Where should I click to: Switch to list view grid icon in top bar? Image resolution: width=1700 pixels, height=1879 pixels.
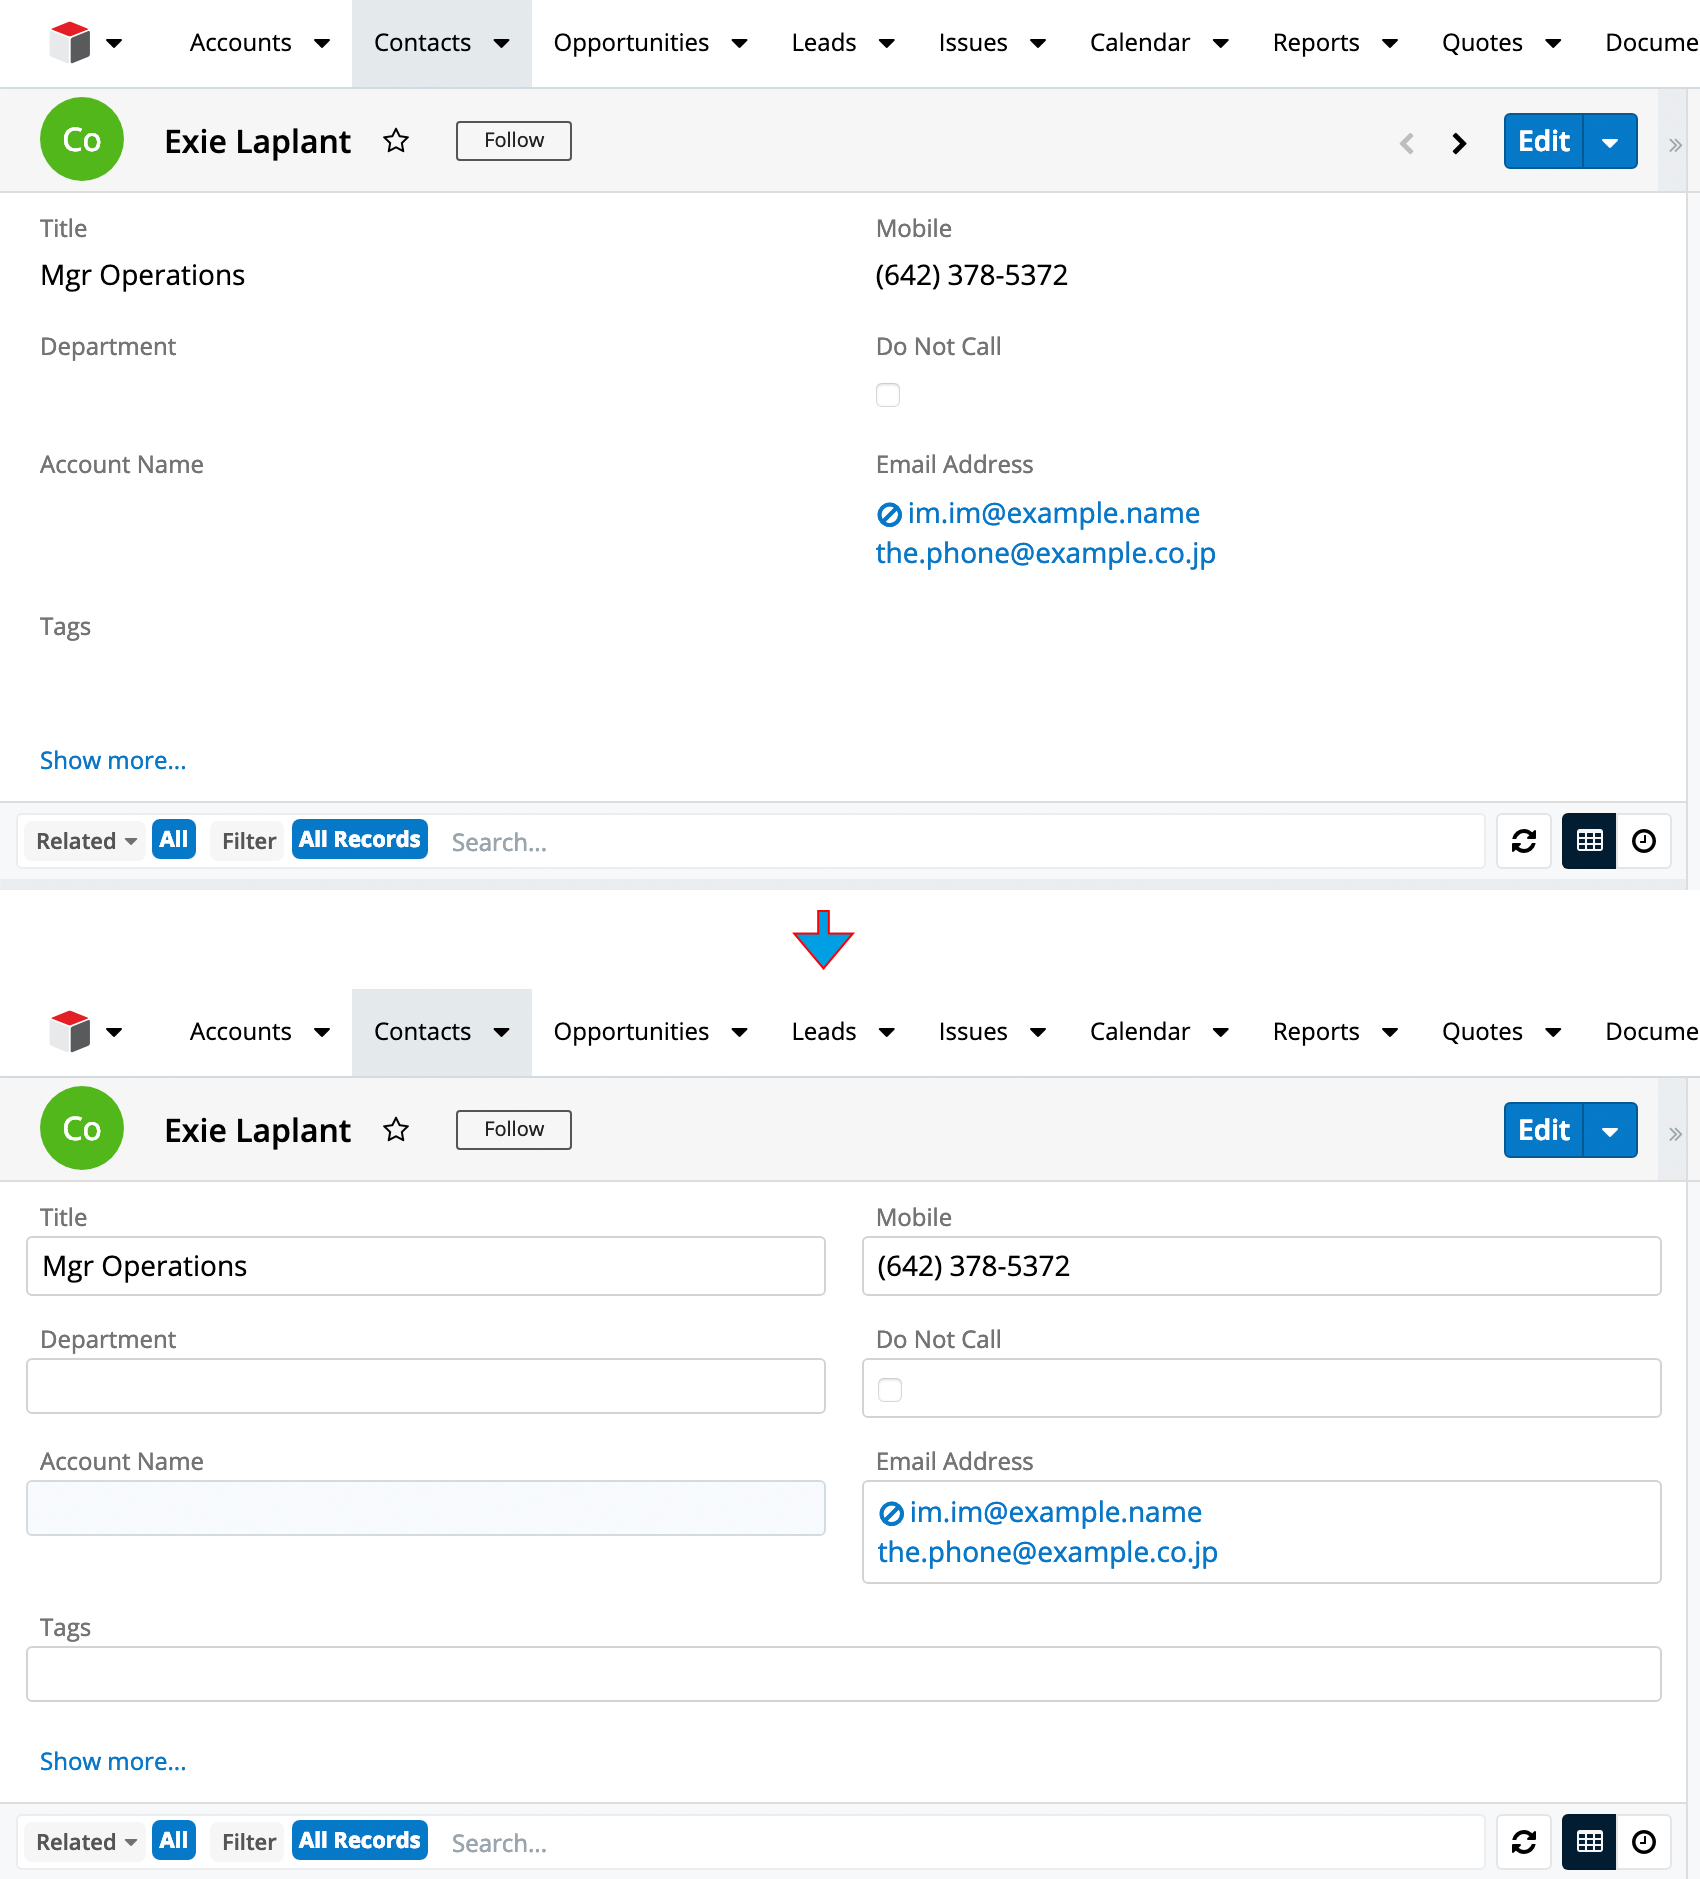[1589, 841]
